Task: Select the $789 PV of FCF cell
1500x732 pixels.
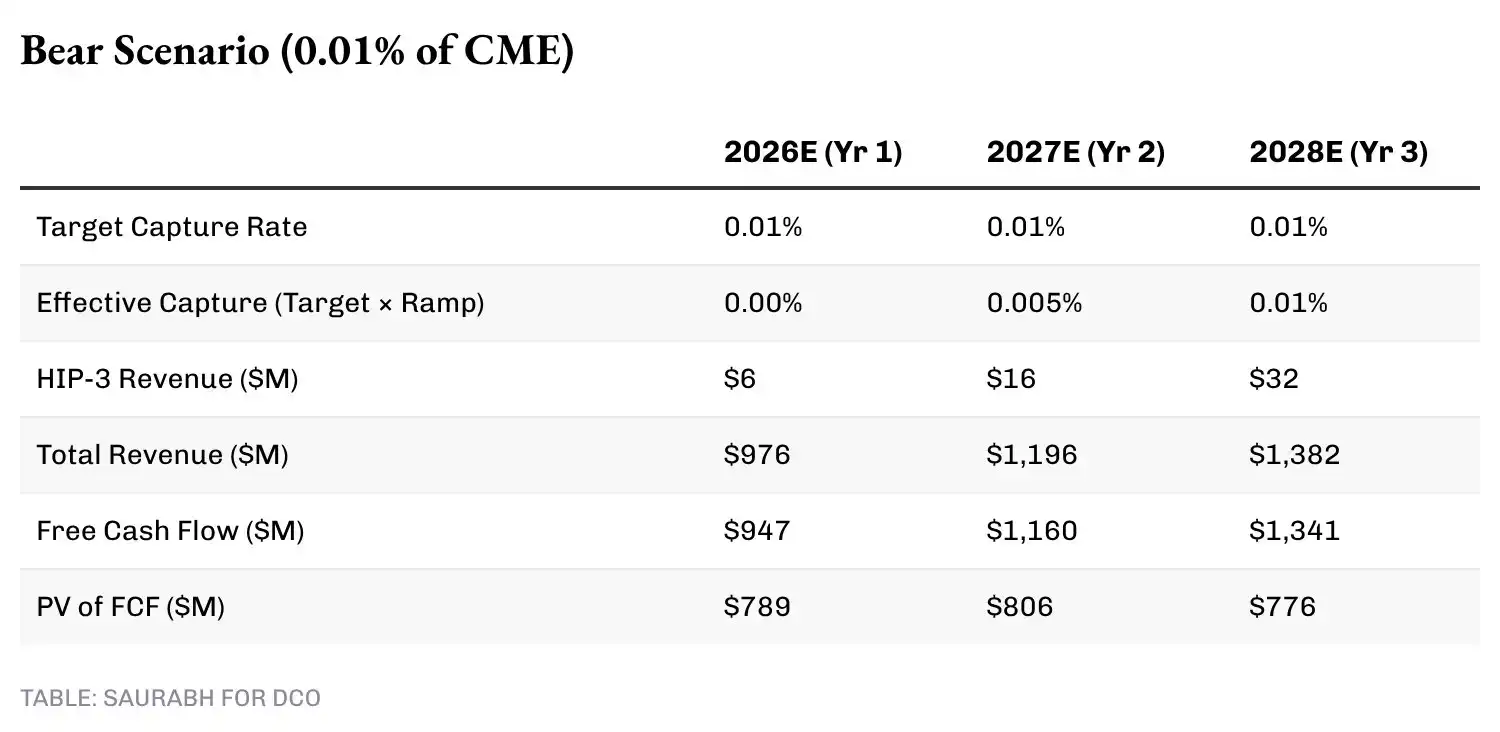Action: point(757,606)
